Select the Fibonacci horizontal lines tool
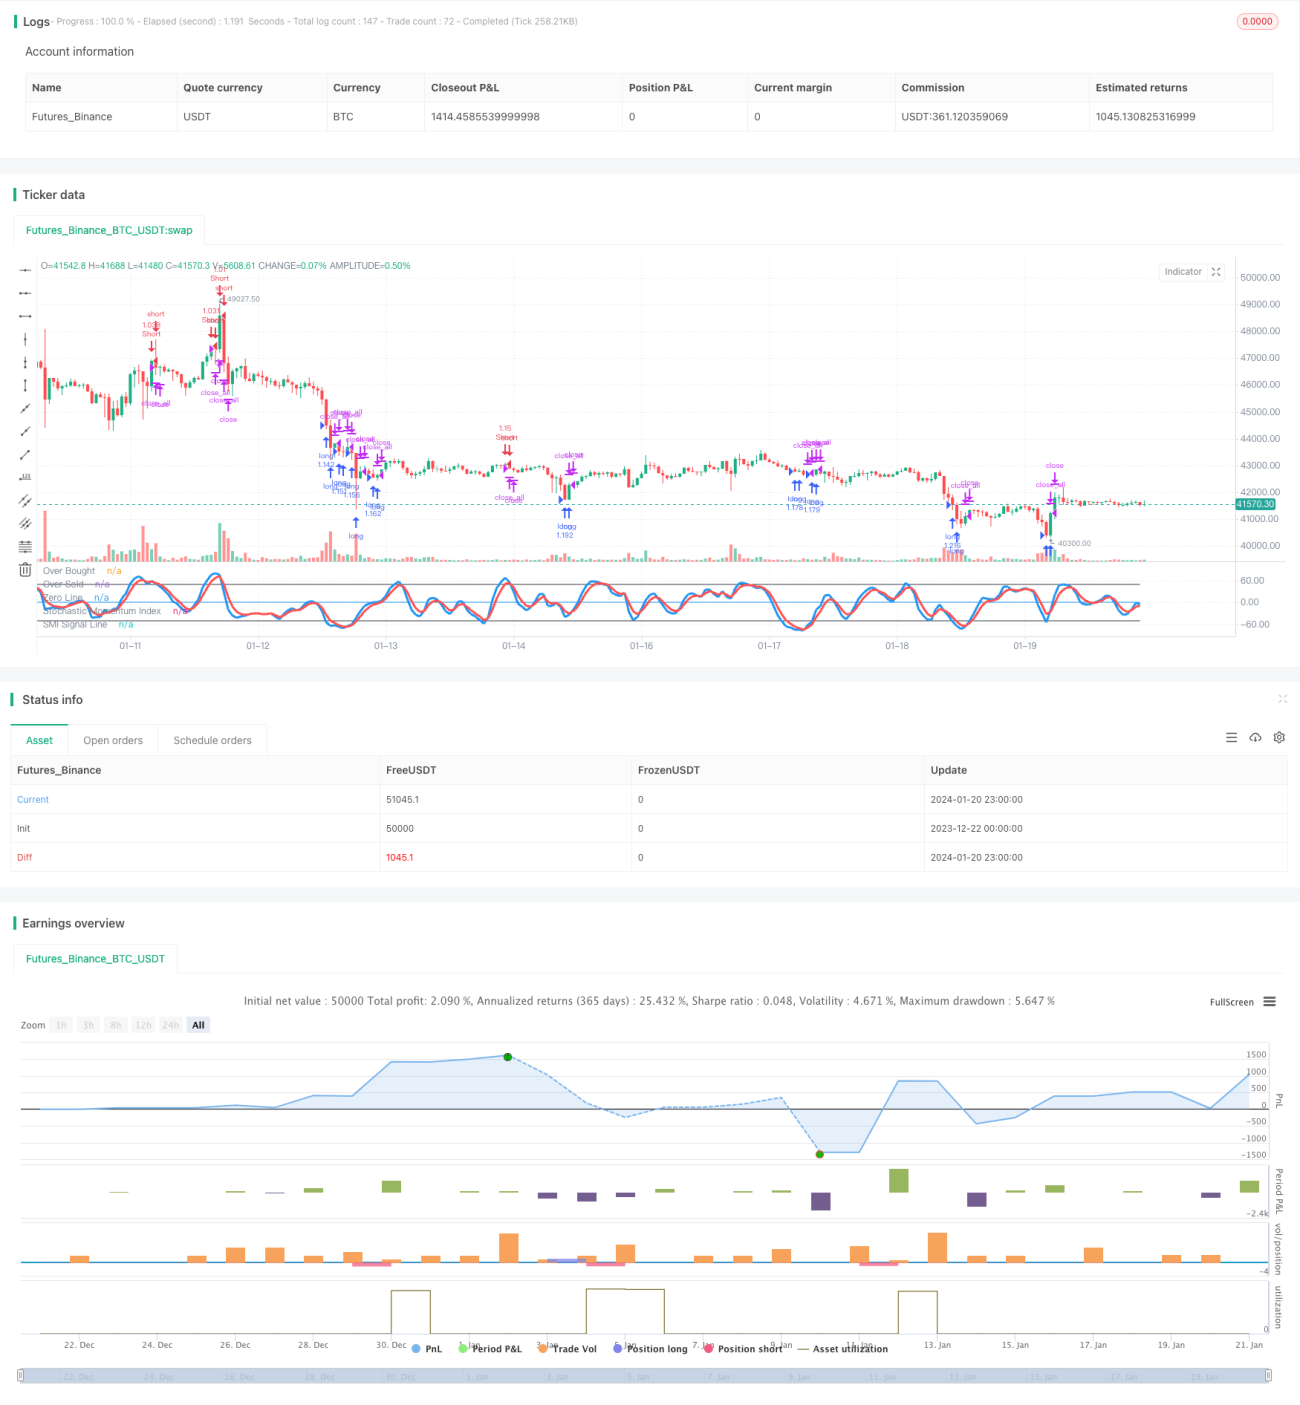 [25, 546]
